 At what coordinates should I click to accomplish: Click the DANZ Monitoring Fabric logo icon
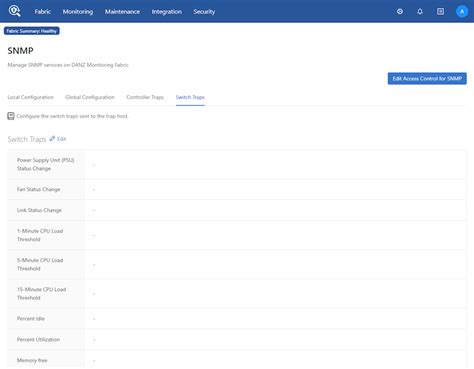tap(14, 11)
